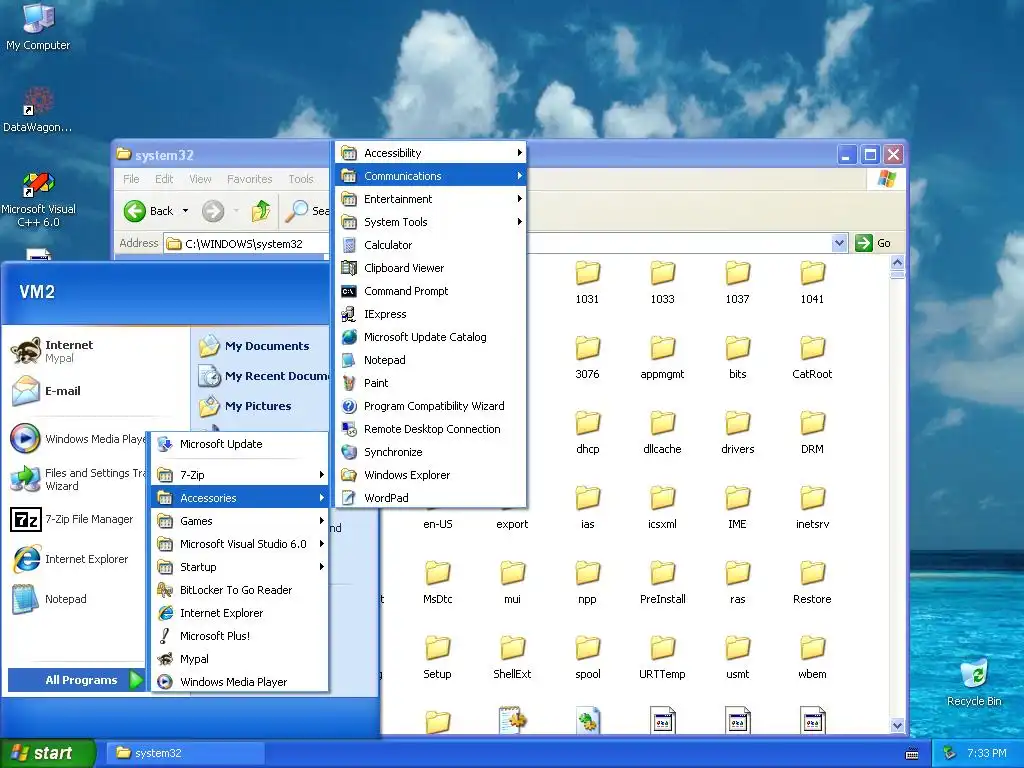Highlight Accessories menu item
Screen dimensions: 1024x768
click(x=240, y=498)
